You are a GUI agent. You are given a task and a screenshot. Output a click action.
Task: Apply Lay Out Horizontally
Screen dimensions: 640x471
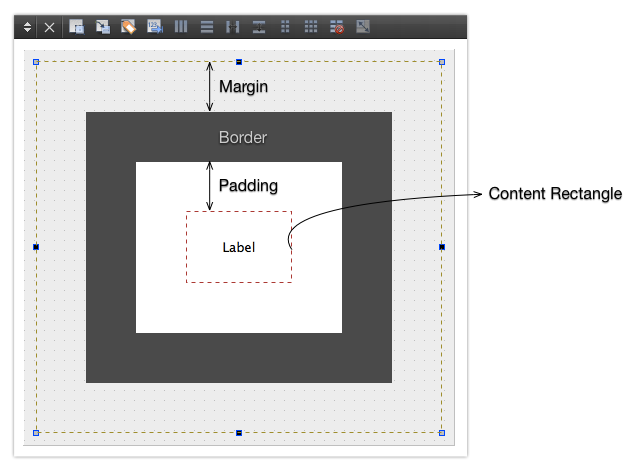point(181,27)
